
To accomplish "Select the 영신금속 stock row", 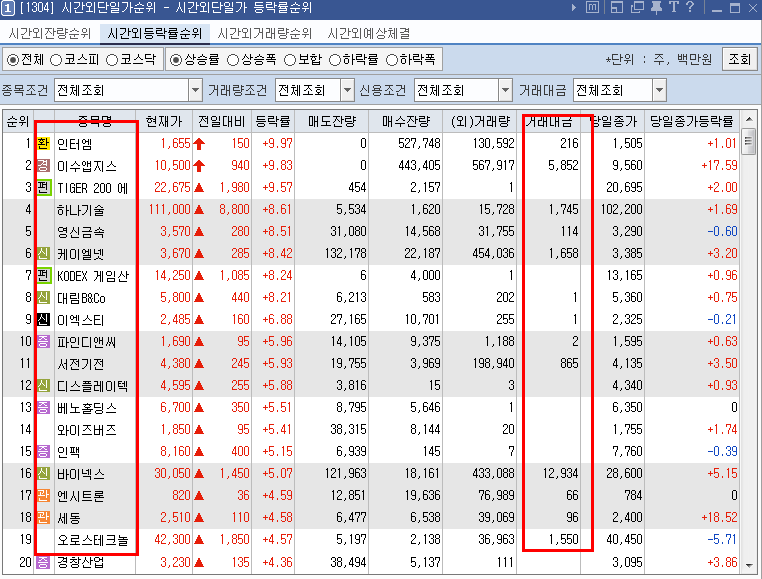I will [x=372, y=231].
